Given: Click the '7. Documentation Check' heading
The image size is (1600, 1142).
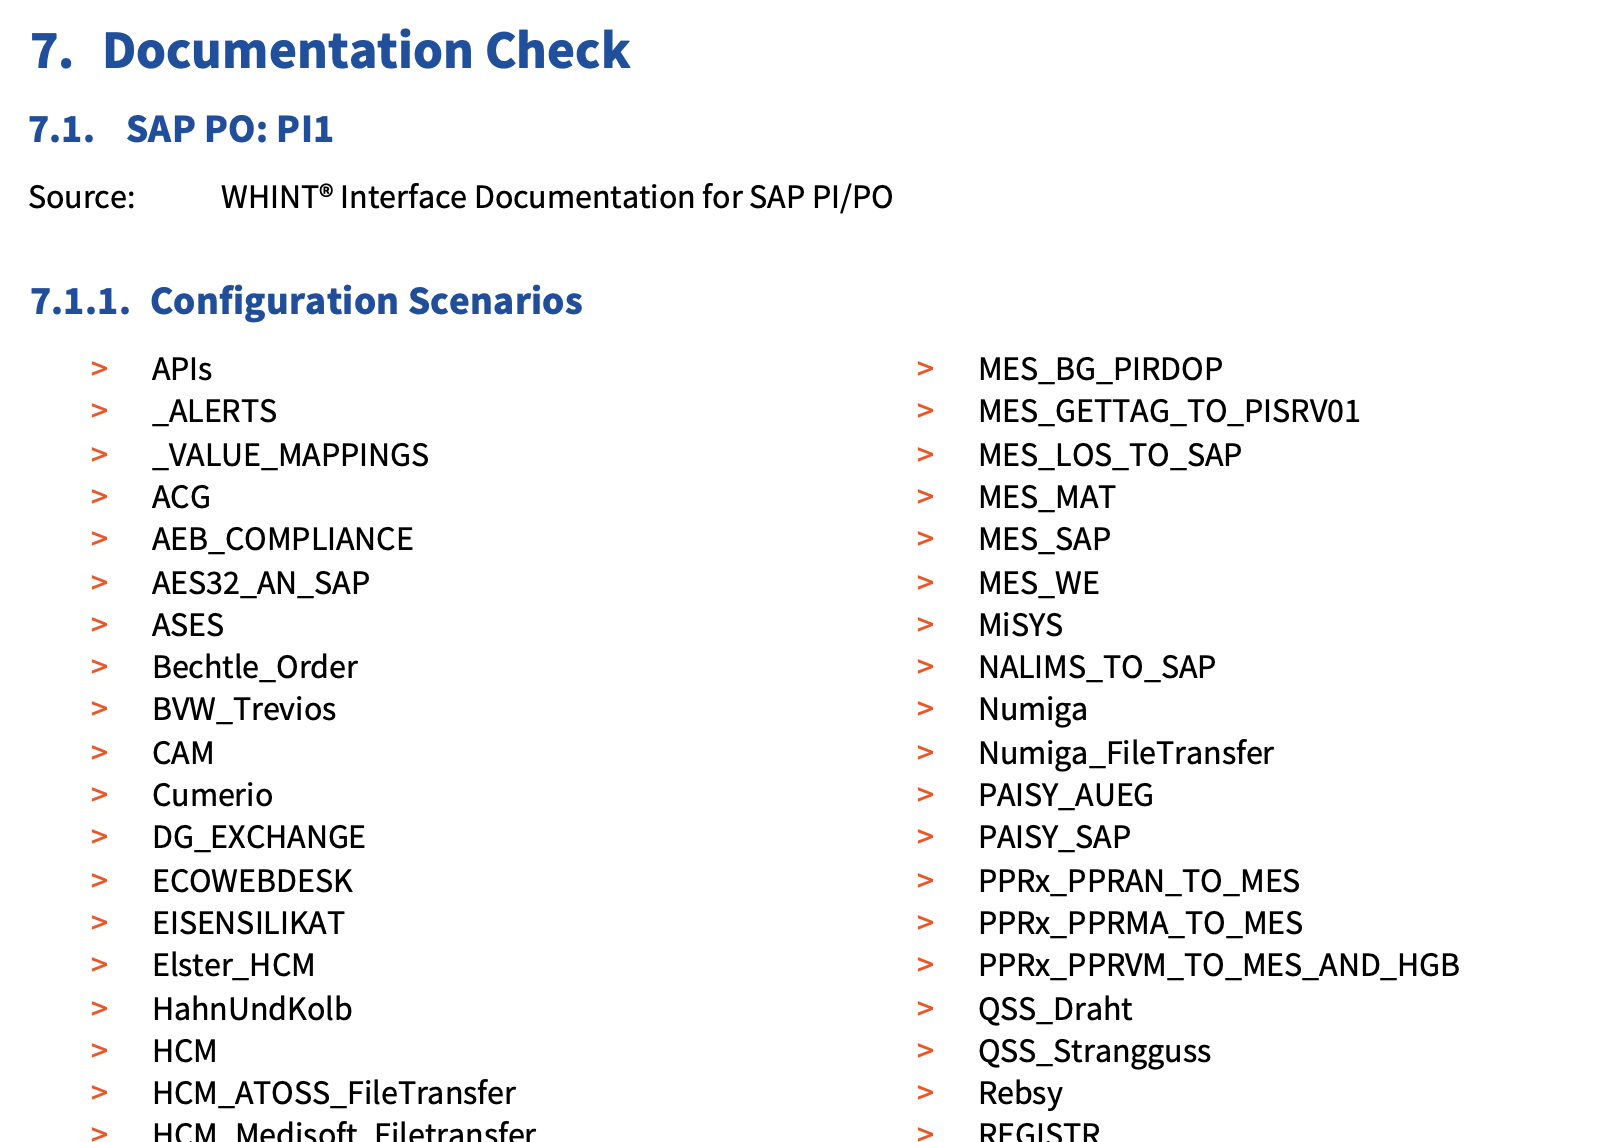Looking at the screenshot, I should (x=330, y=50).
